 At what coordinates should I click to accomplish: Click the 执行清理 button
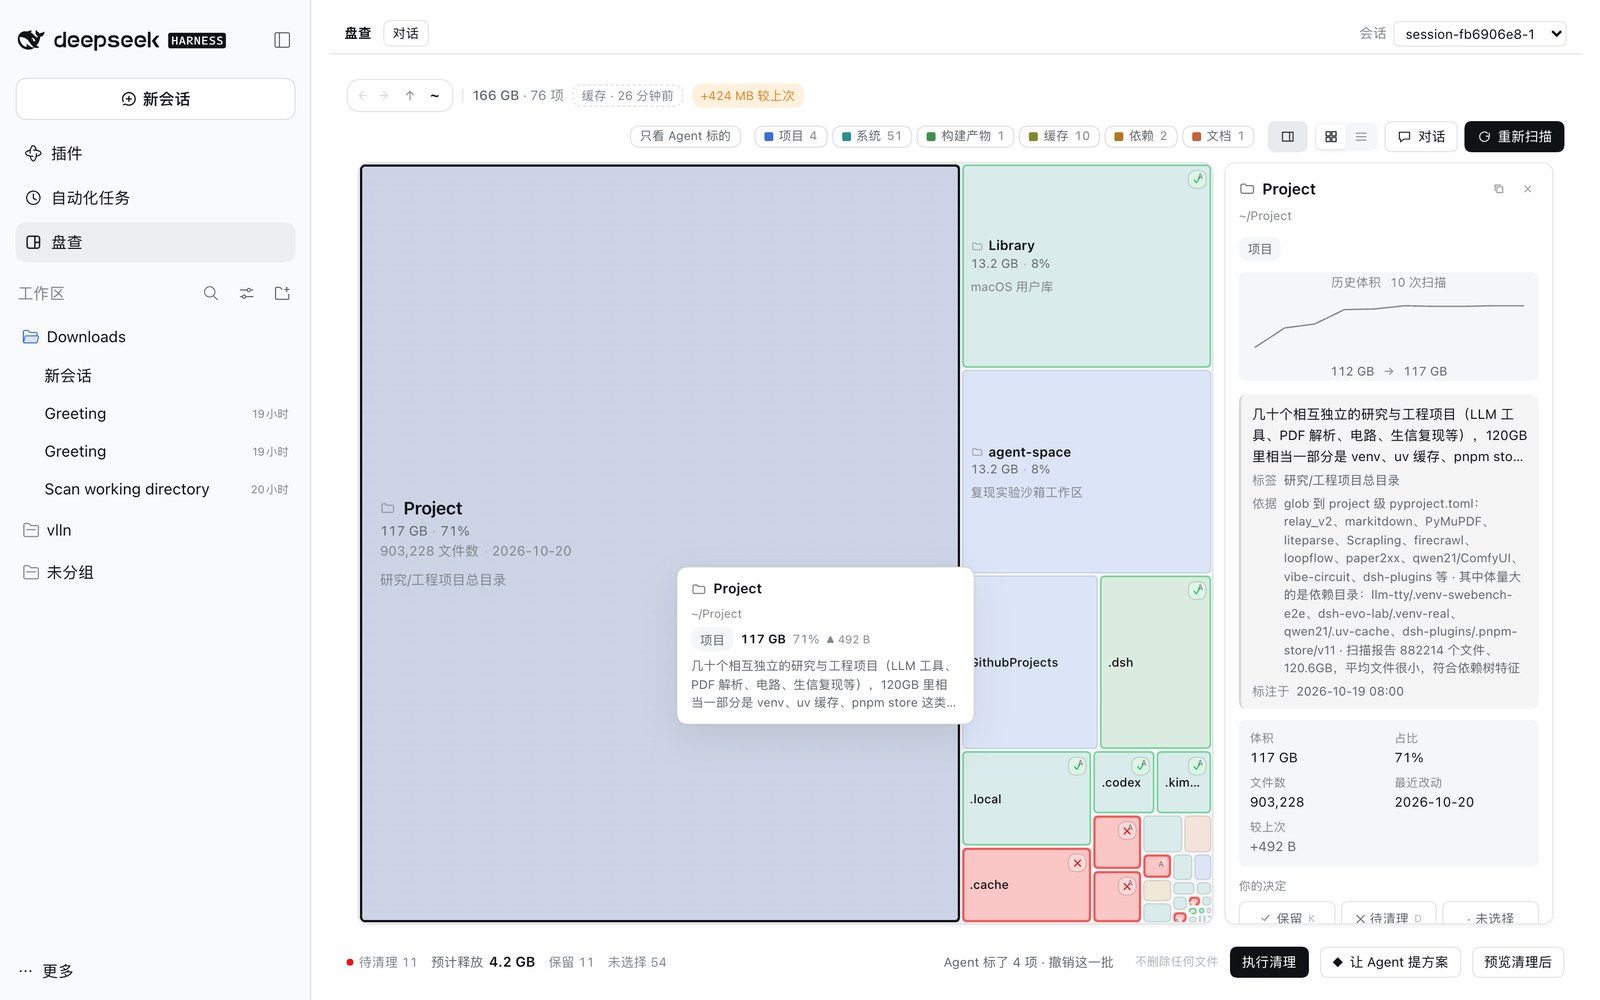point(1269,962)
